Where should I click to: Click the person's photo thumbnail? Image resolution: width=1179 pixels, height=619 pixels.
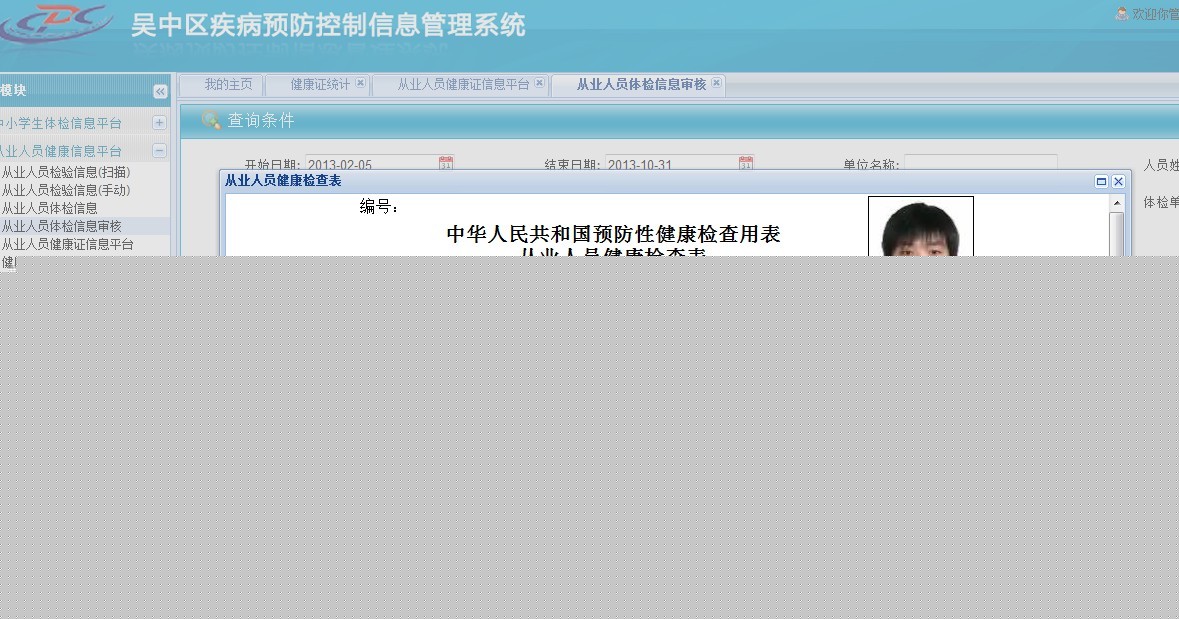click(921, 226)
